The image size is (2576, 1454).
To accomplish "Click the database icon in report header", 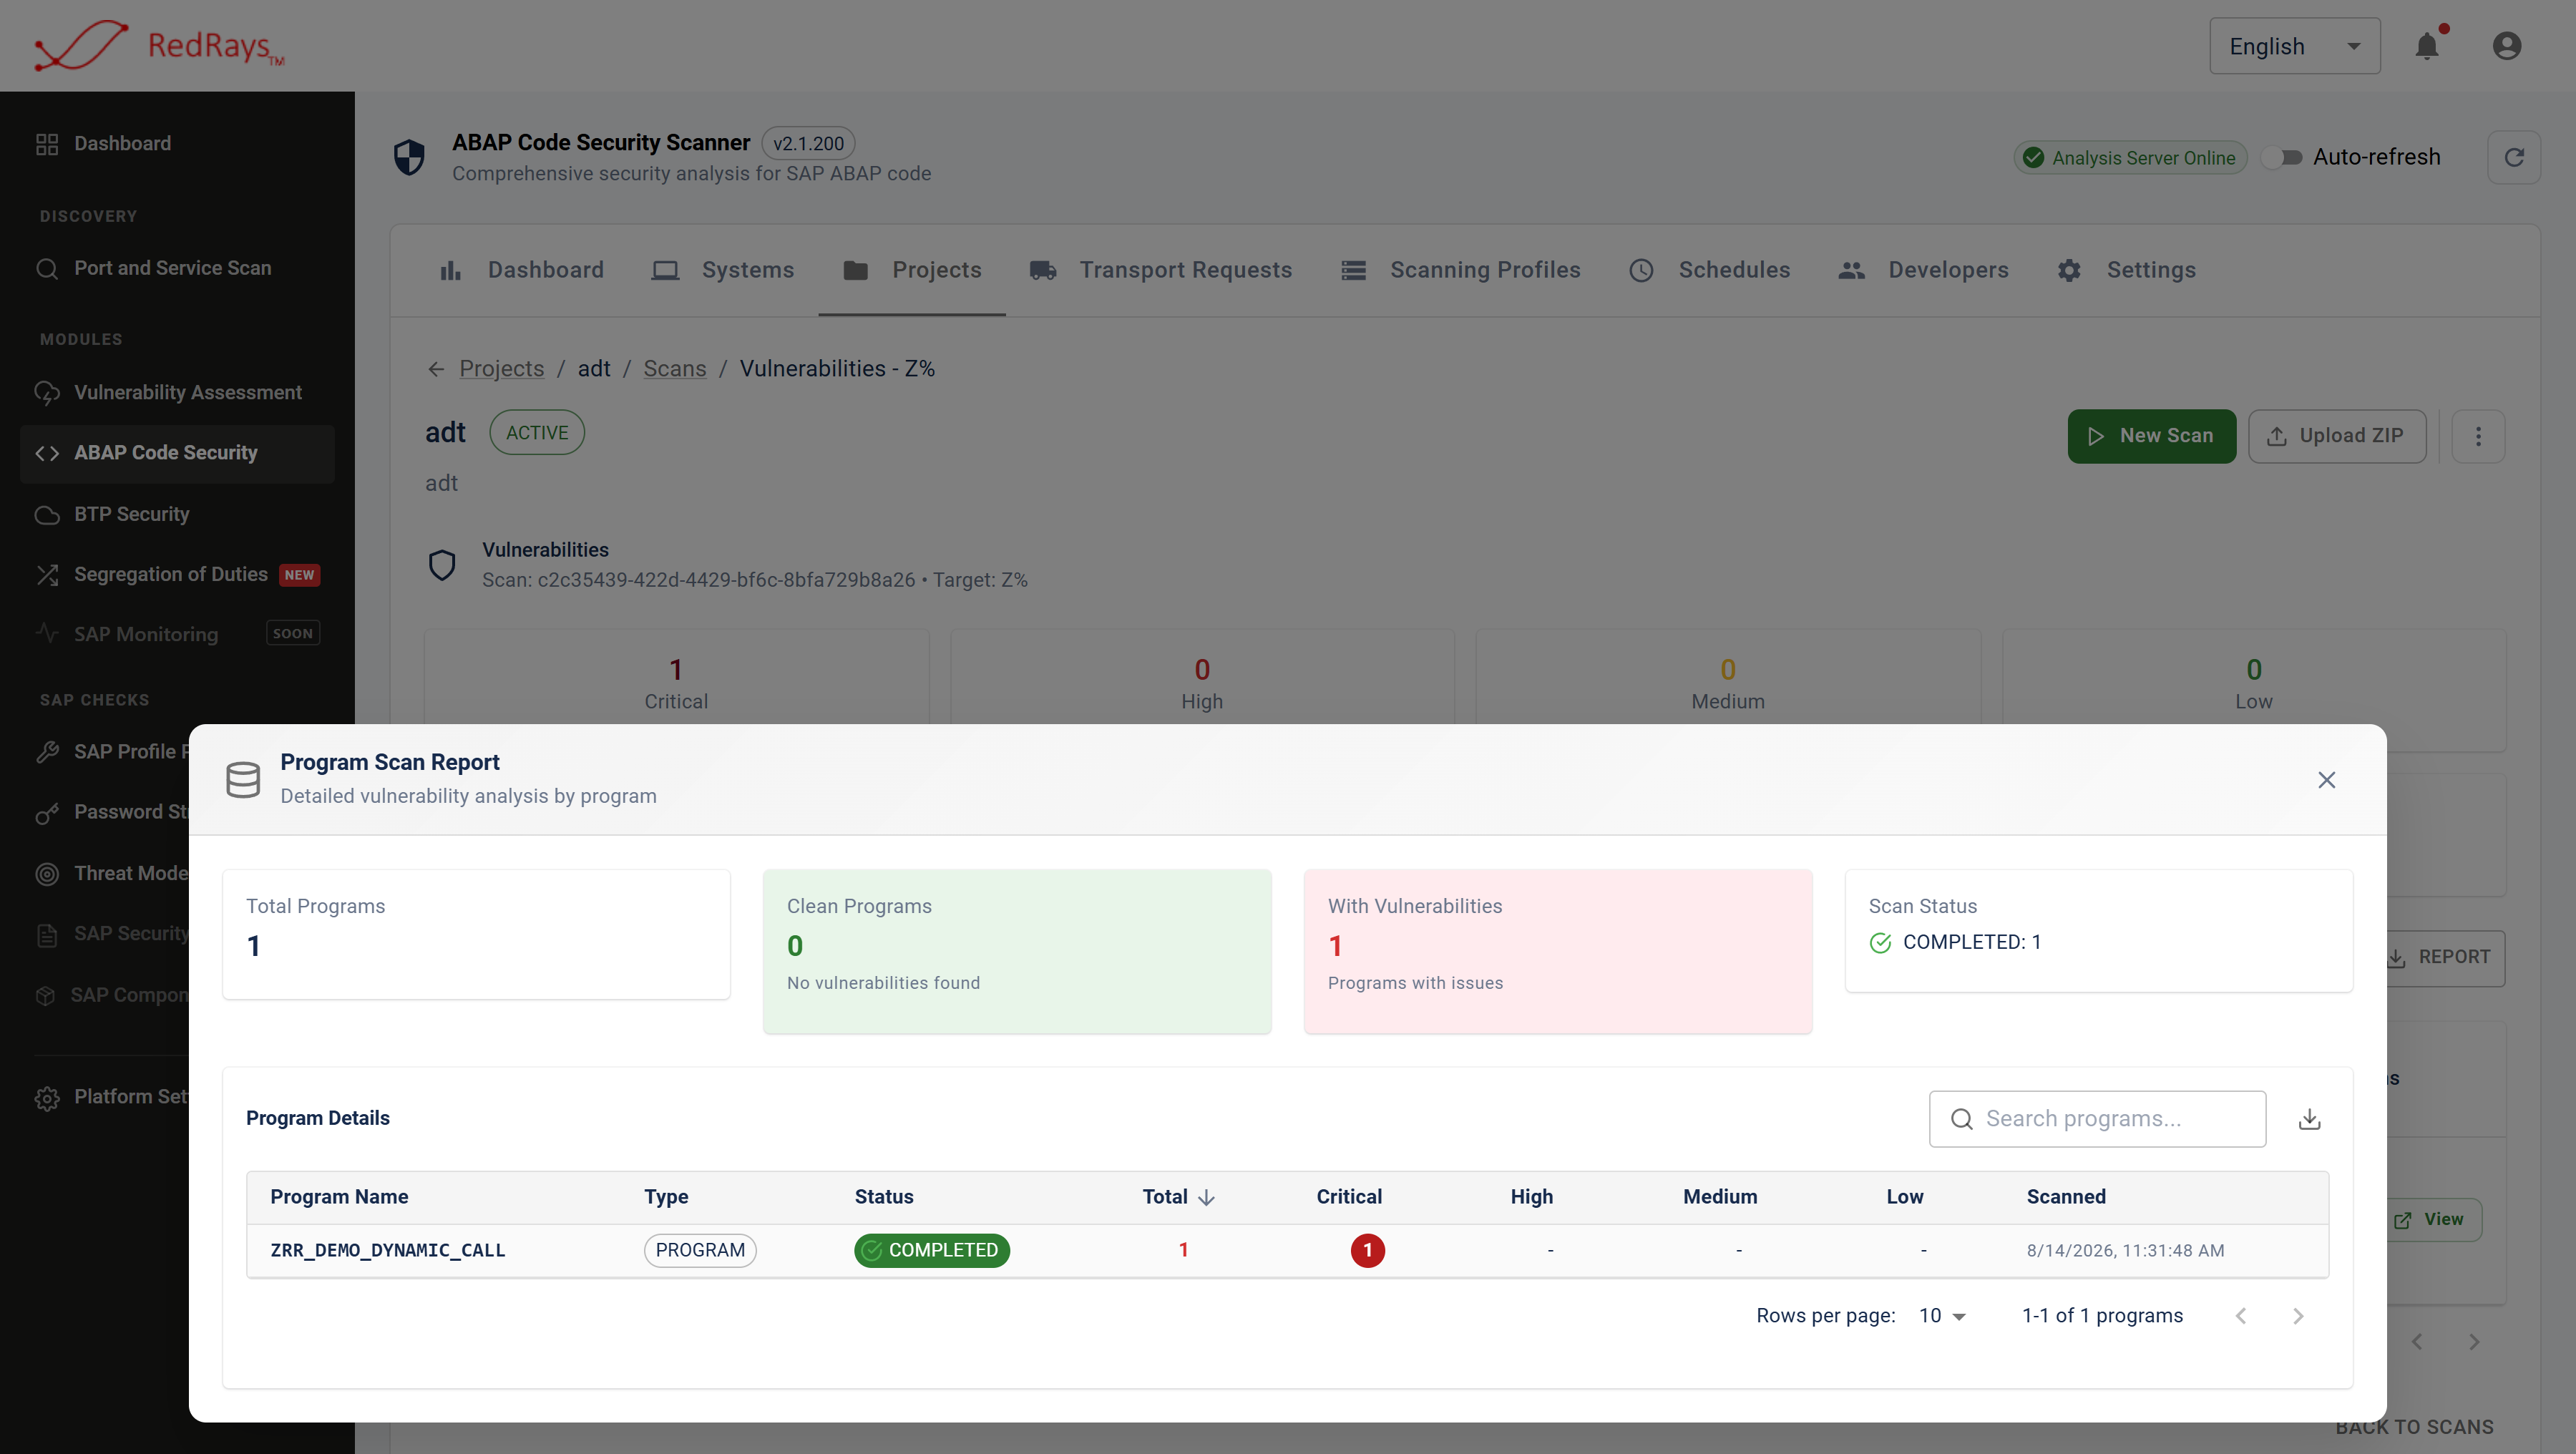I will point(243,780).
